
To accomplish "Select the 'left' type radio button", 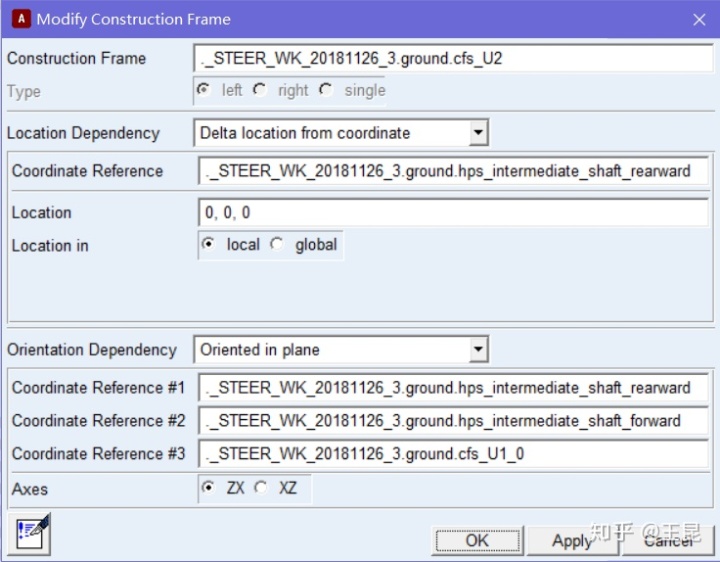I will pyautogui.click(x=204, y=90).
